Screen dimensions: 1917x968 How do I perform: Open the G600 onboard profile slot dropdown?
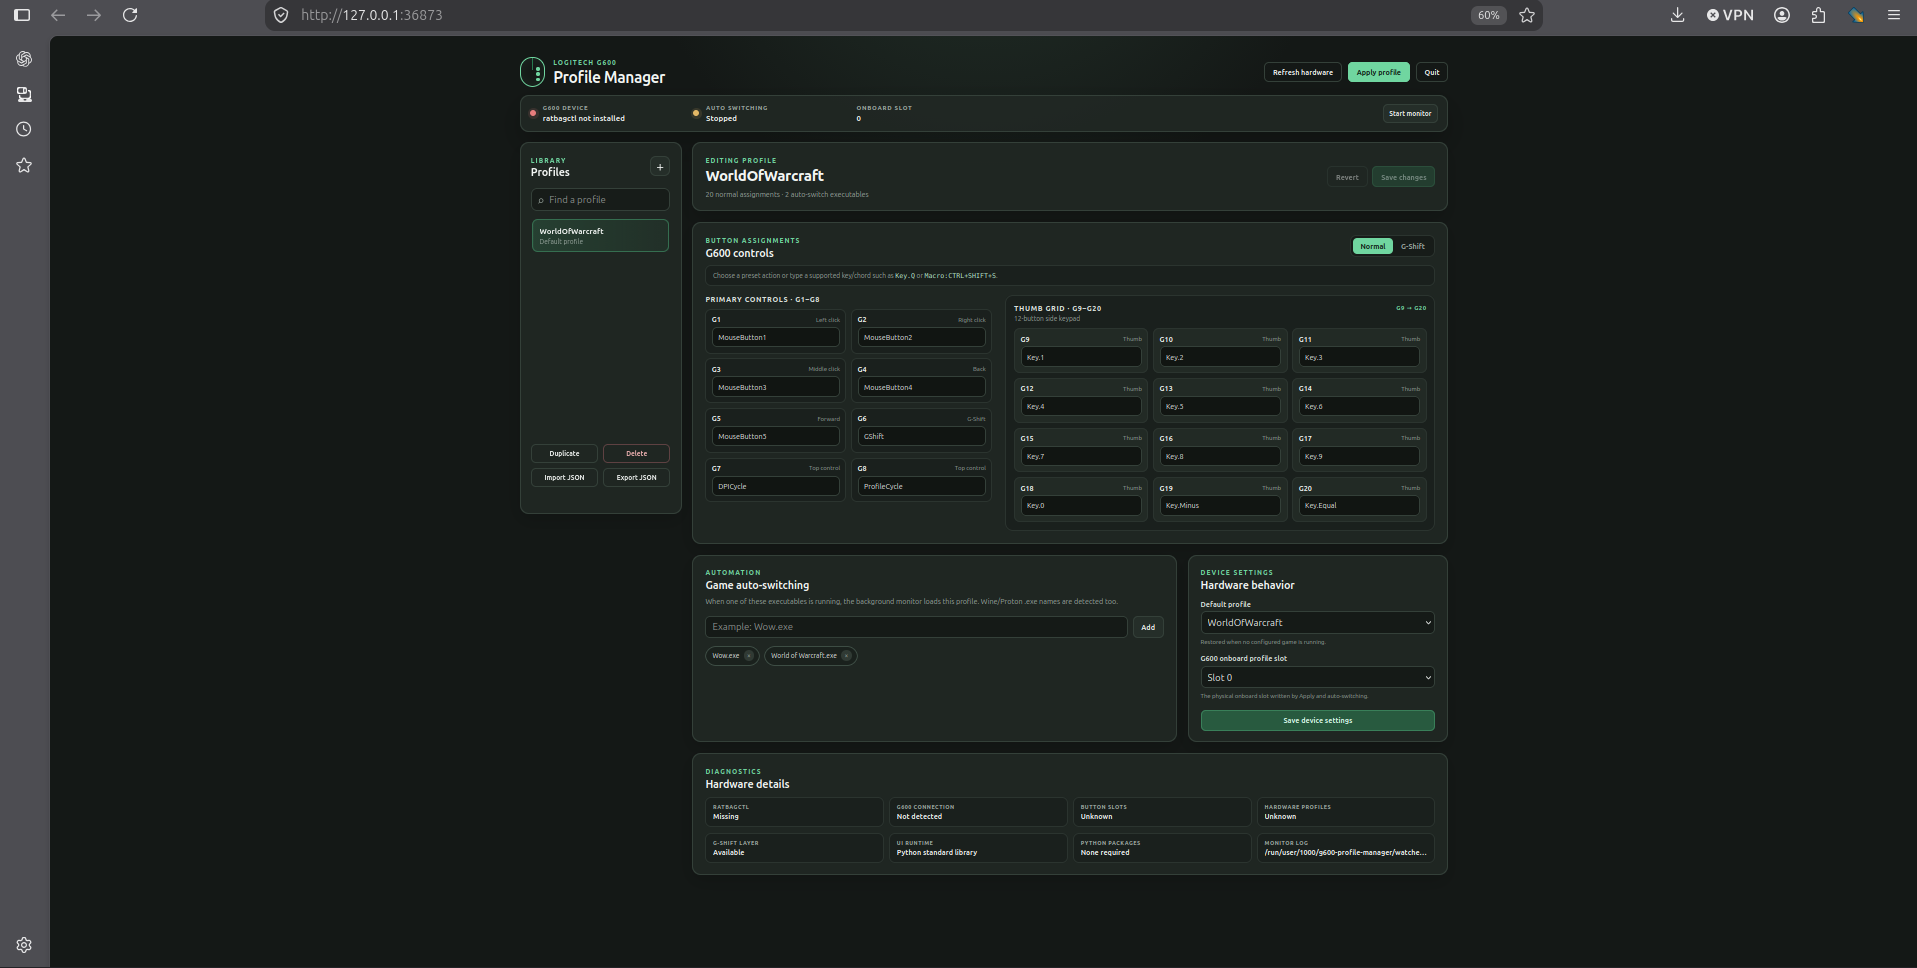tap(1317, 677)
